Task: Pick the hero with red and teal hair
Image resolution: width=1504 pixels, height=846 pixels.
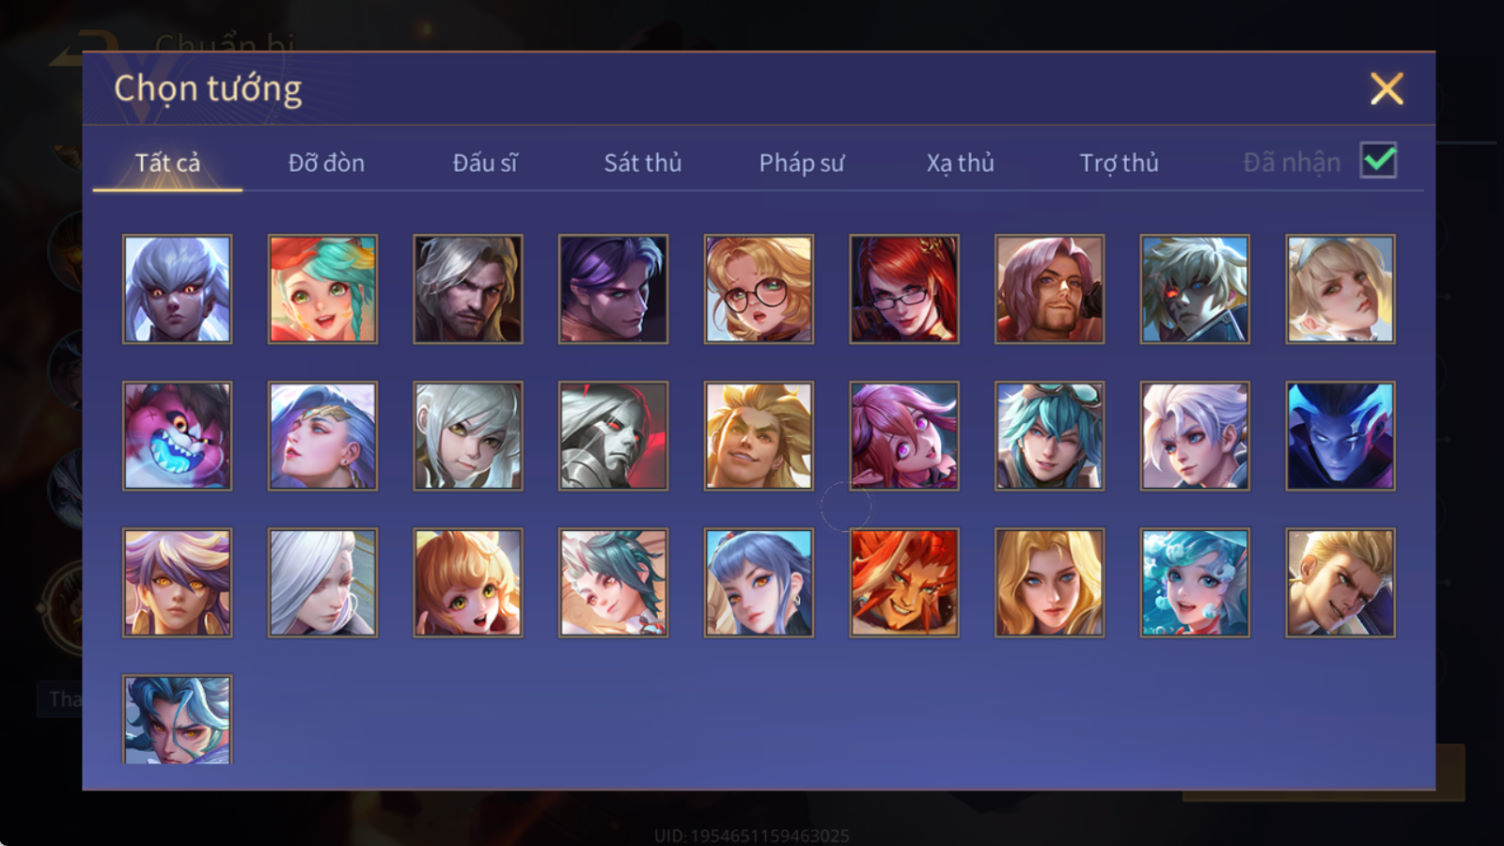Action: pos(323,289)
